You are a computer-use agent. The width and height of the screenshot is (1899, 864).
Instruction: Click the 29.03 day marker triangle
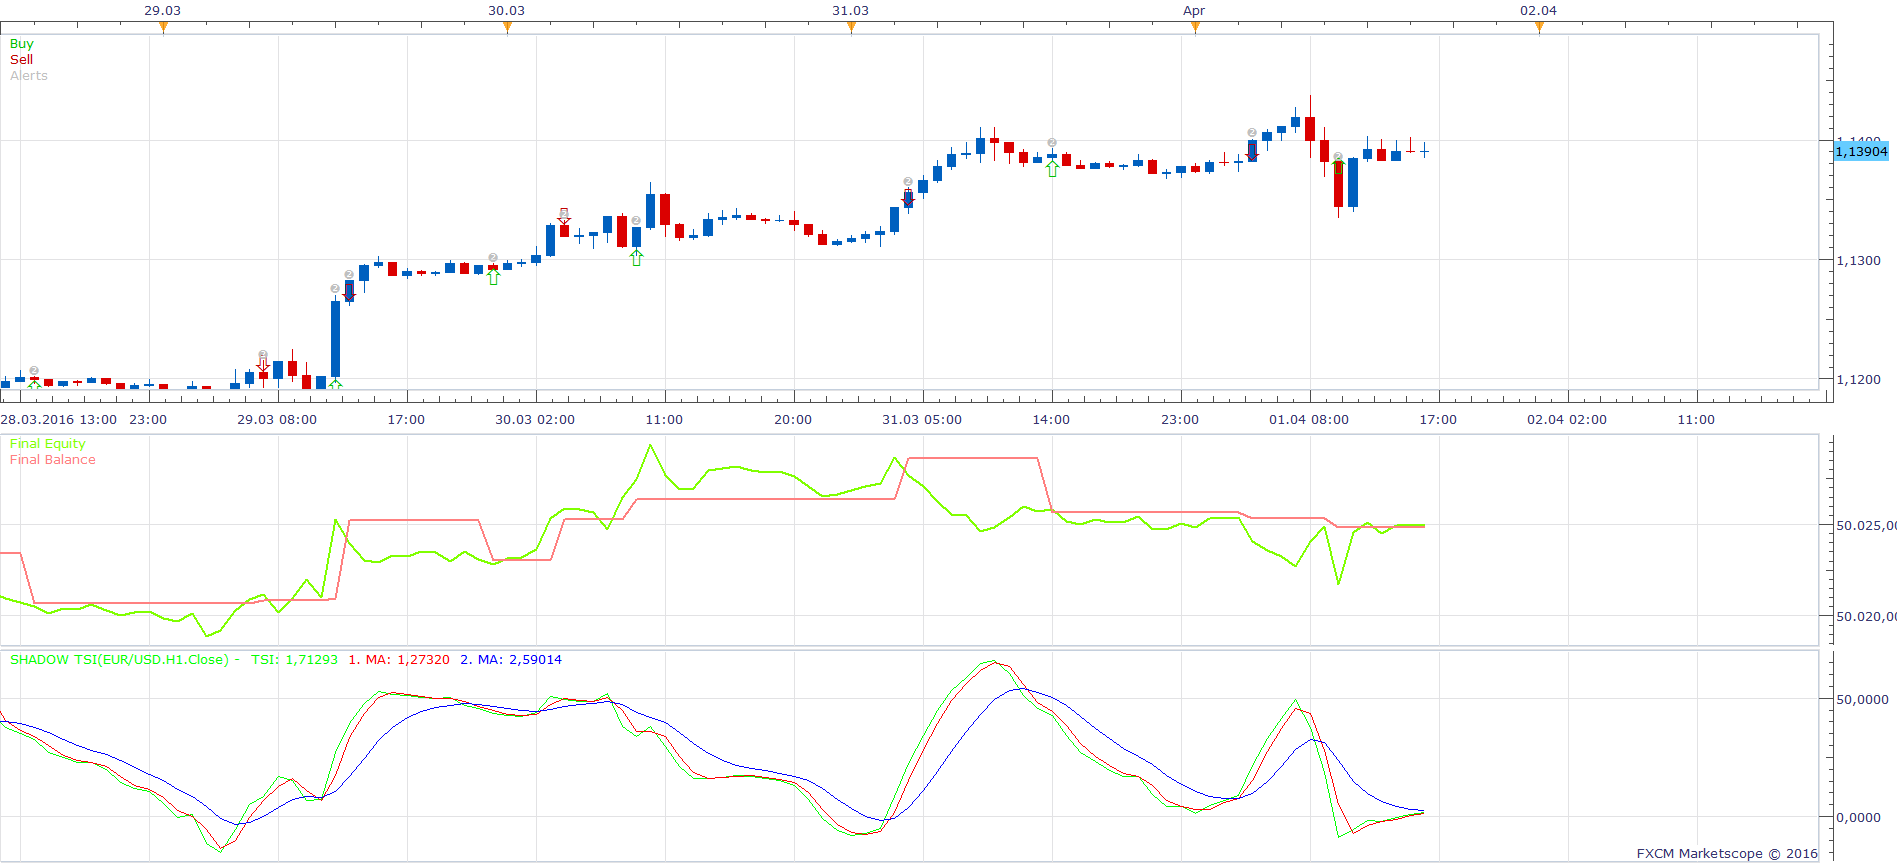coord(163,28)
